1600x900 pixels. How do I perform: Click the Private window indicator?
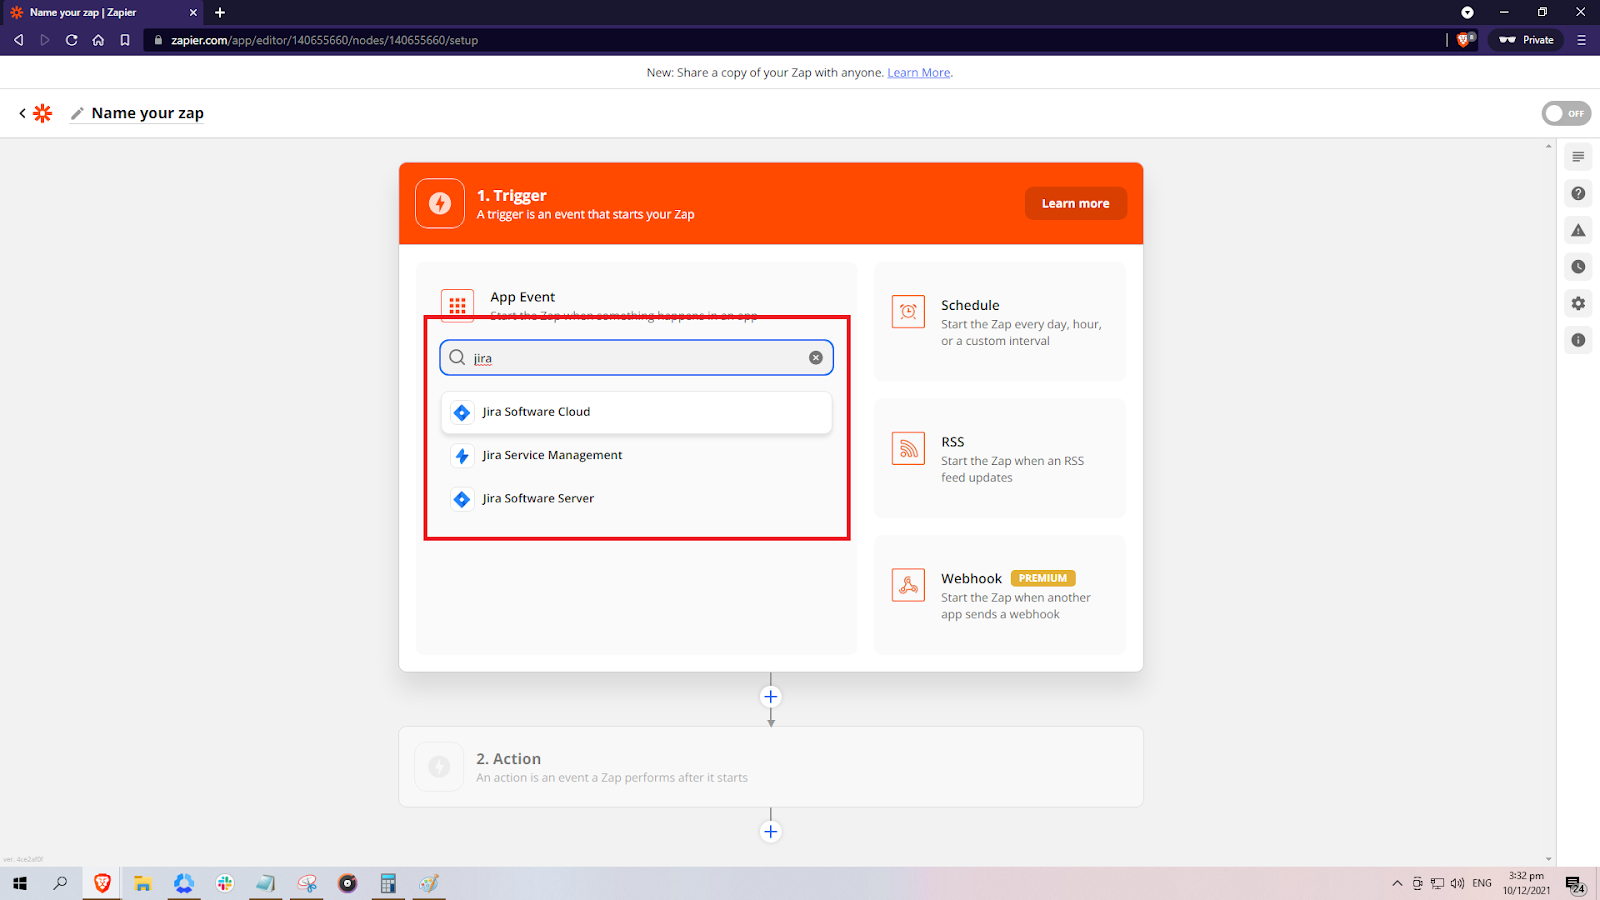pos(1526,40)
